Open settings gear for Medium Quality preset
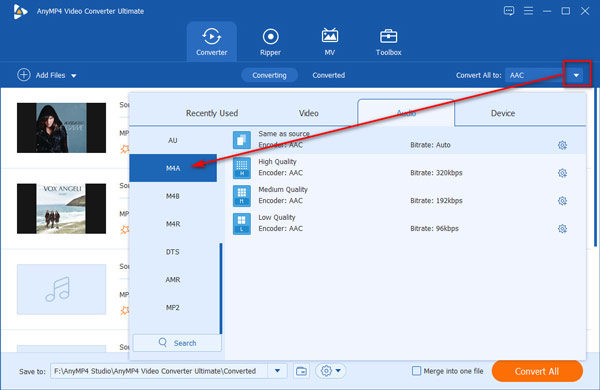 pyautogui.click(x=562, y=201)
